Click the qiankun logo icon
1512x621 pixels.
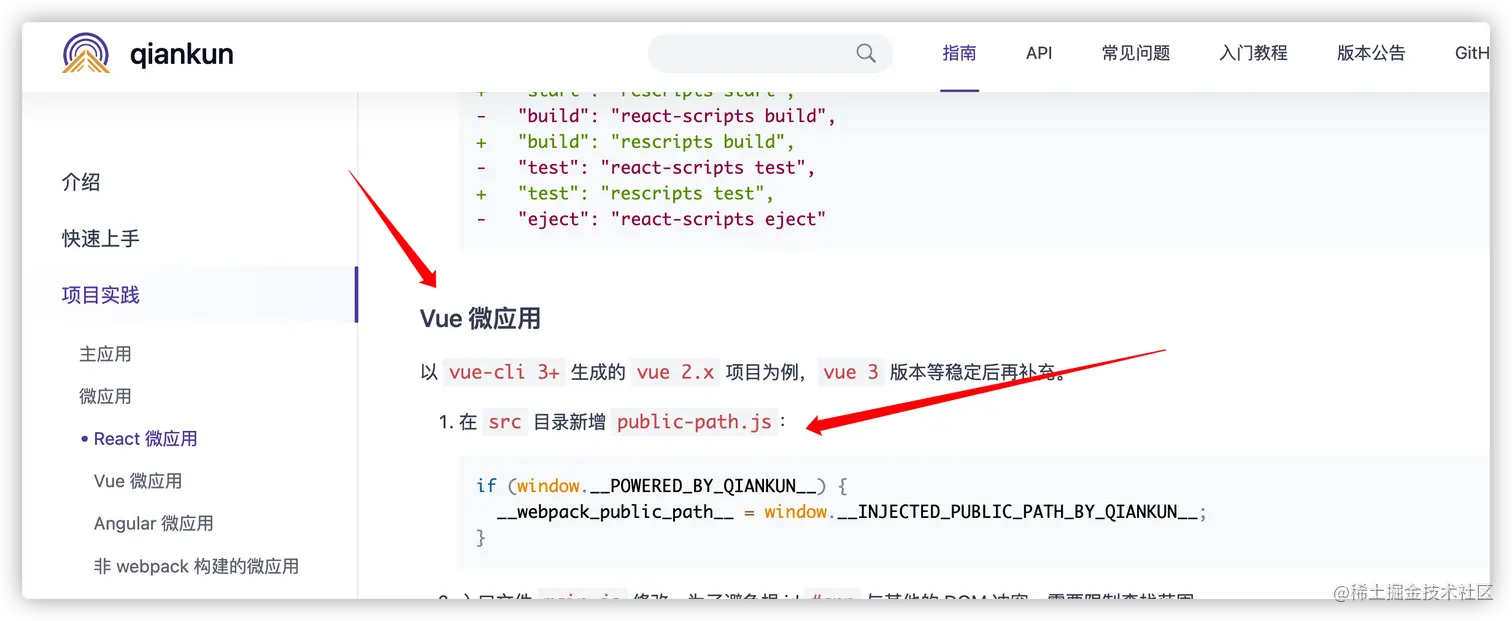86,53
